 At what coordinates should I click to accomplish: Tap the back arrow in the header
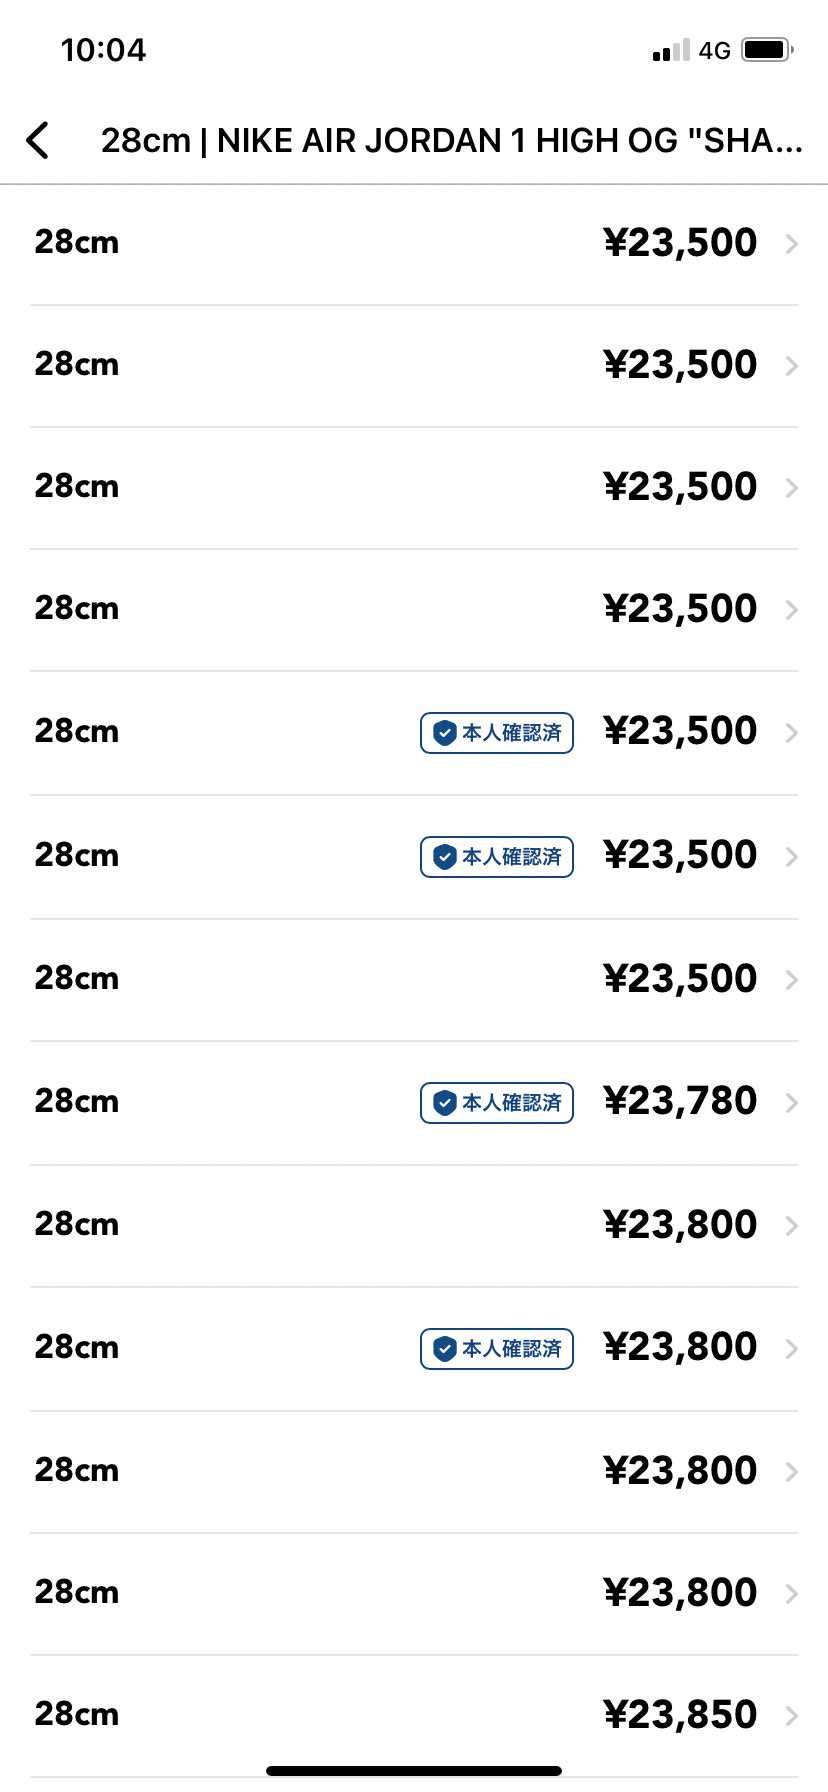click(x=38, y=141)
